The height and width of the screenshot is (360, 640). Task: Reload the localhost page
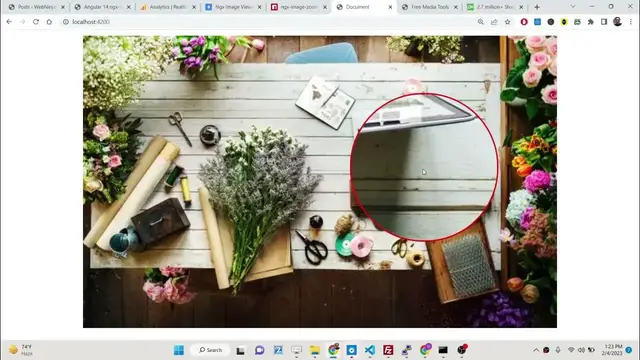click(36, 22)
